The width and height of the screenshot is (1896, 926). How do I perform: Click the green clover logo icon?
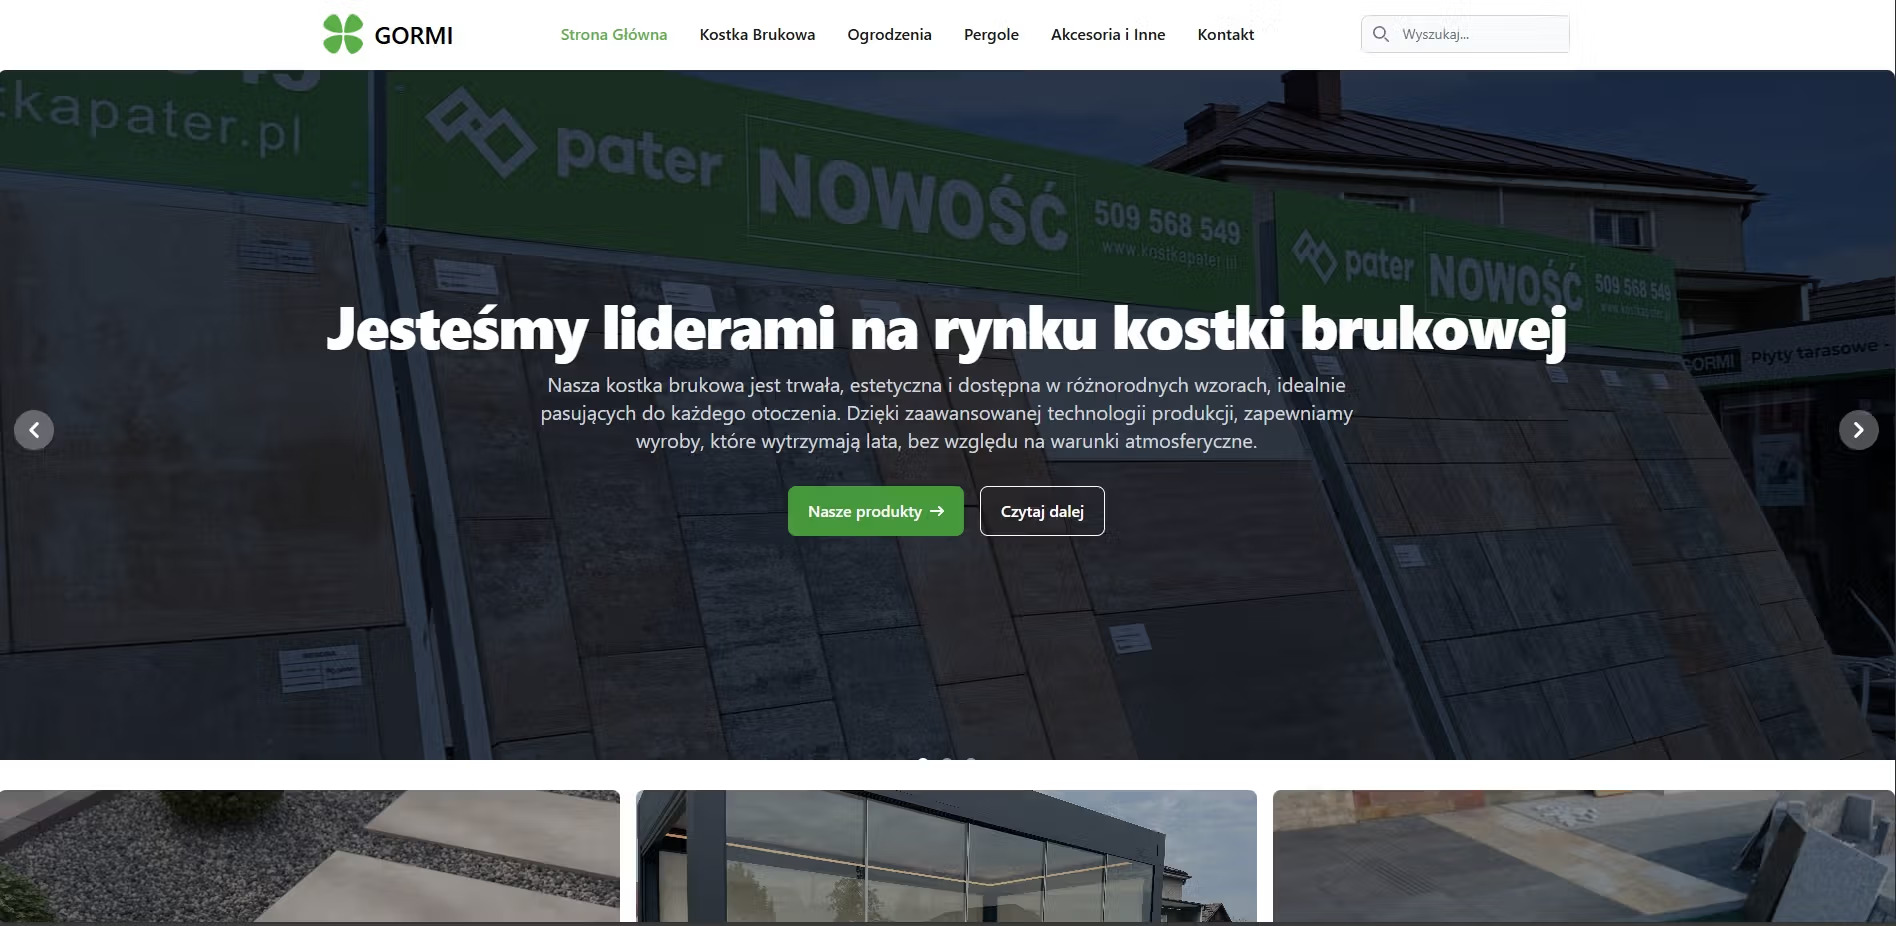coord(343,34)
